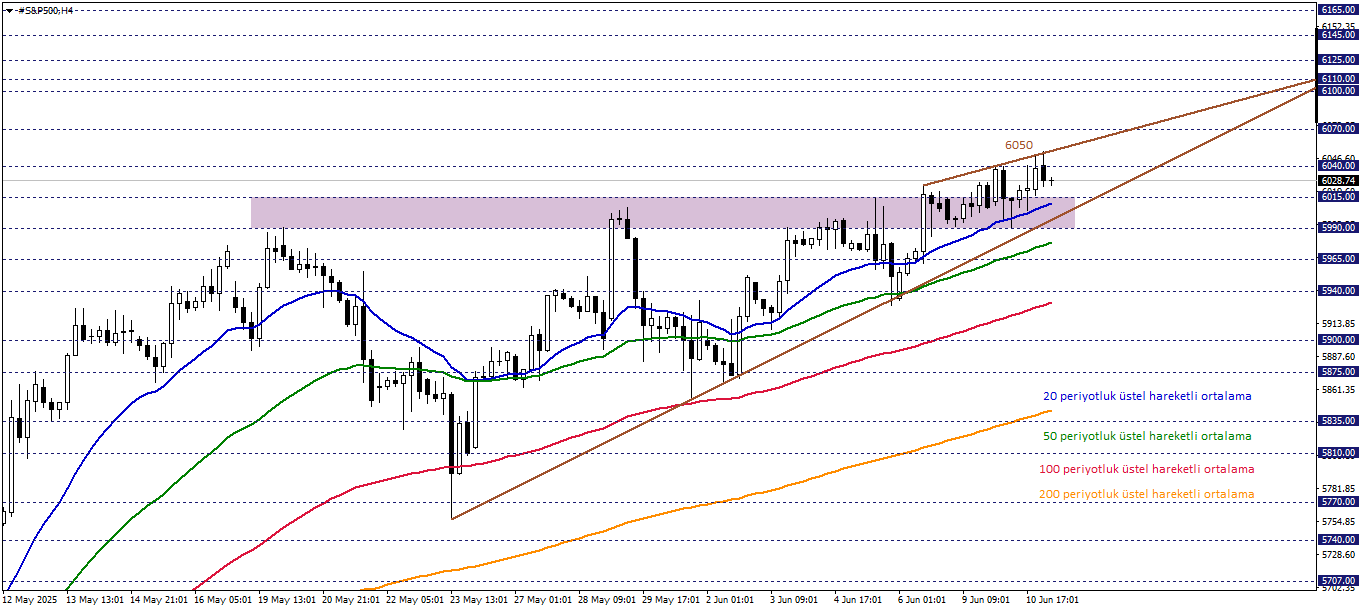
Task: Select the 5835.00 price level label
Action: (x=1337, y=421)
